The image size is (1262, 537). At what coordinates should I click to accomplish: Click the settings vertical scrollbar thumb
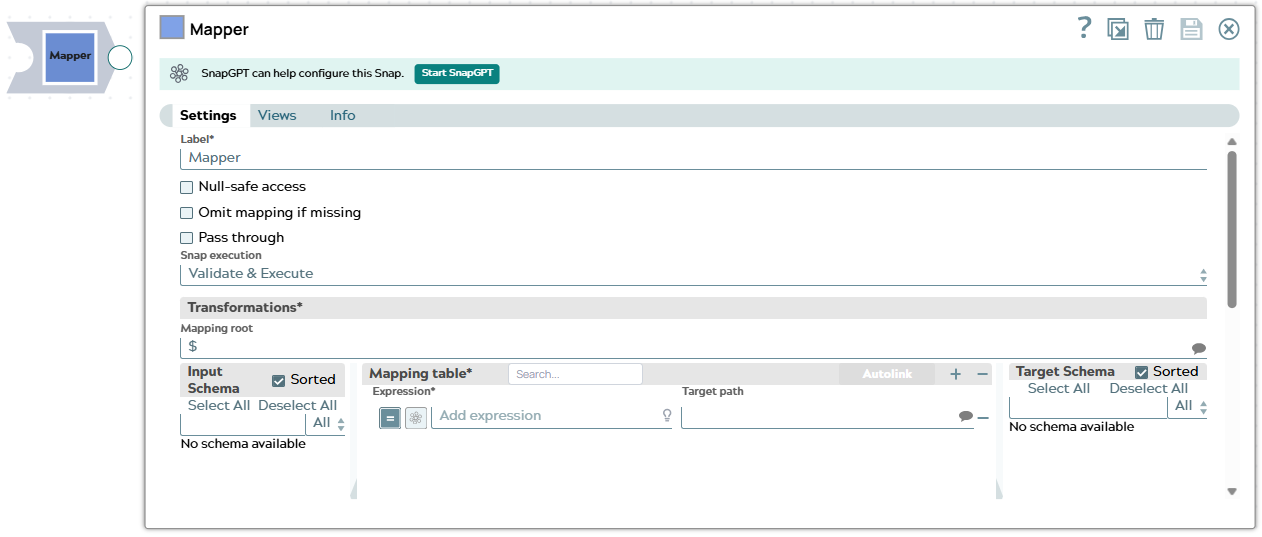click(1232, 229)
